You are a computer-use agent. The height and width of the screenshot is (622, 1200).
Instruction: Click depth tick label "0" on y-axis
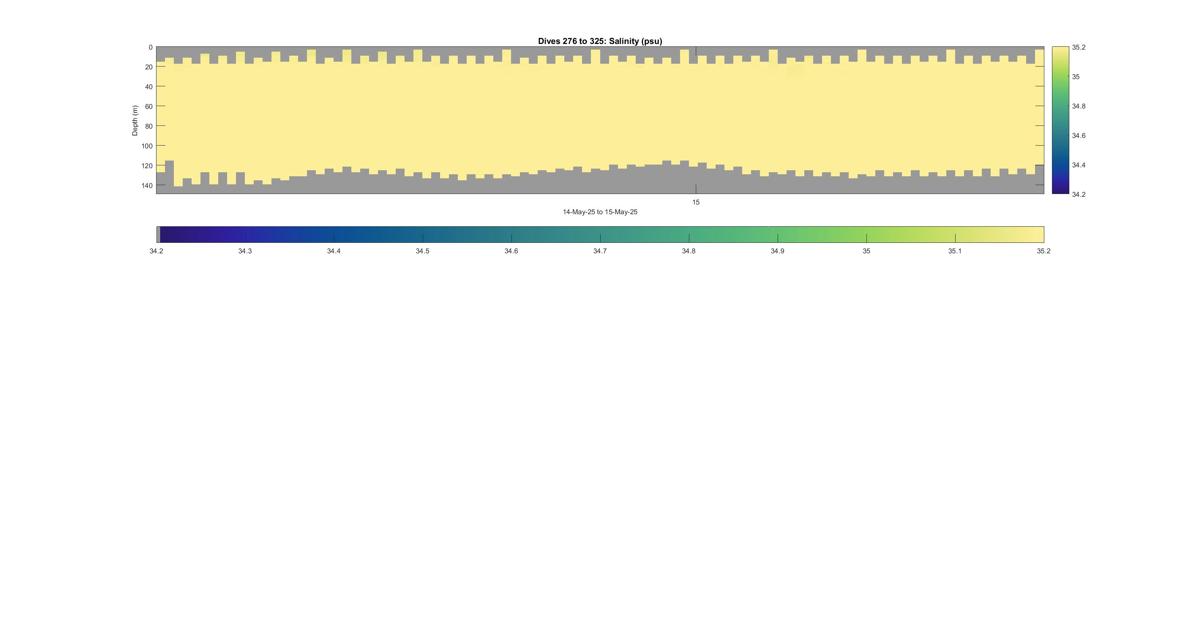(x=151, y=47)
